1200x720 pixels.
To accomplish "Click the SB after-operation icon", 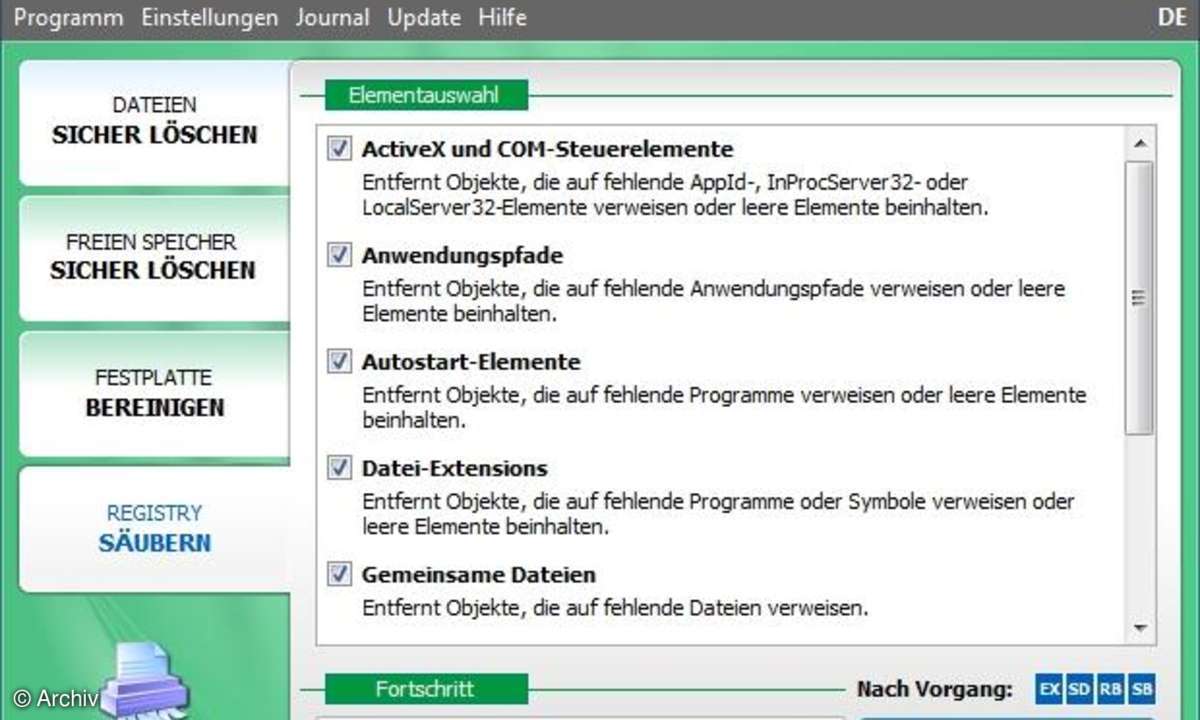I will (x=1142, y=689).
